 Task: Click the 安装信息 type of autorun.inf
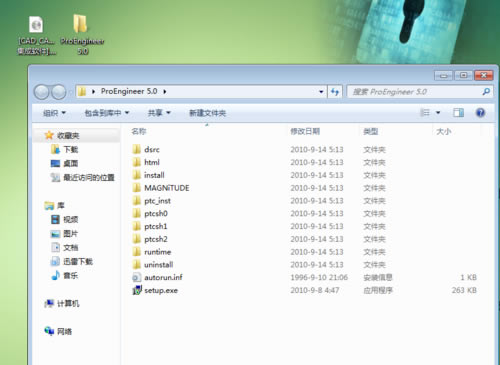(378, 277)
